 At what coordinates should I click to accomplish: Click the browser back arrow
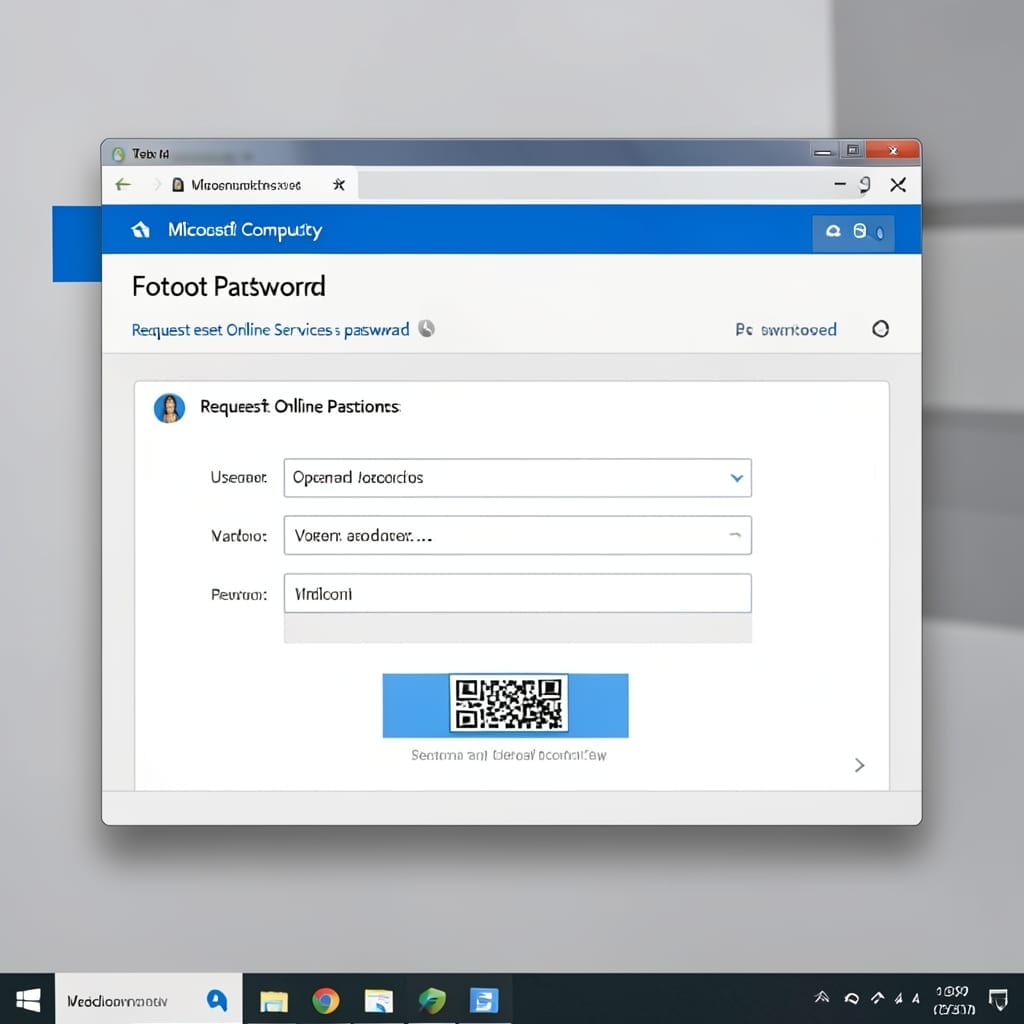click(x=123, y=185)
